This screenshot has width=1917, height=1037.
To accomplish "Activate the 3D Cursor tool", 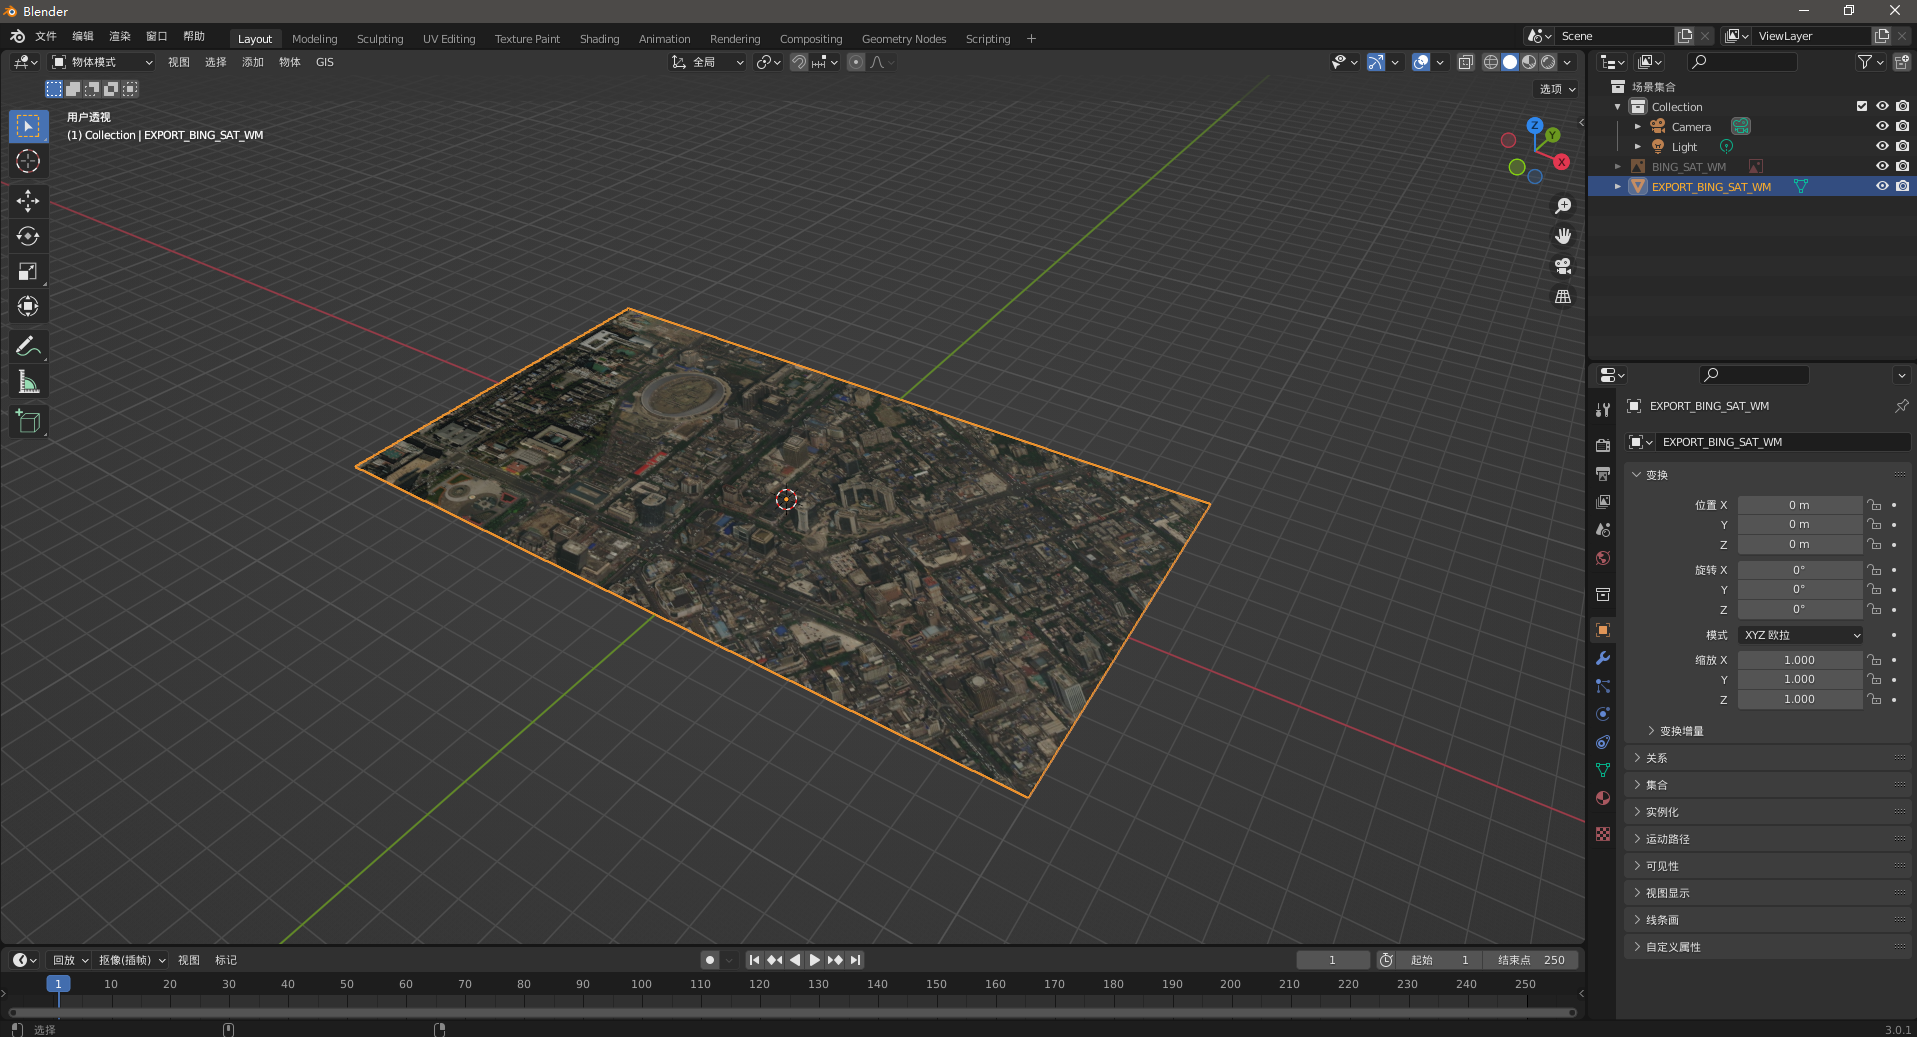I will click(28, 161).
